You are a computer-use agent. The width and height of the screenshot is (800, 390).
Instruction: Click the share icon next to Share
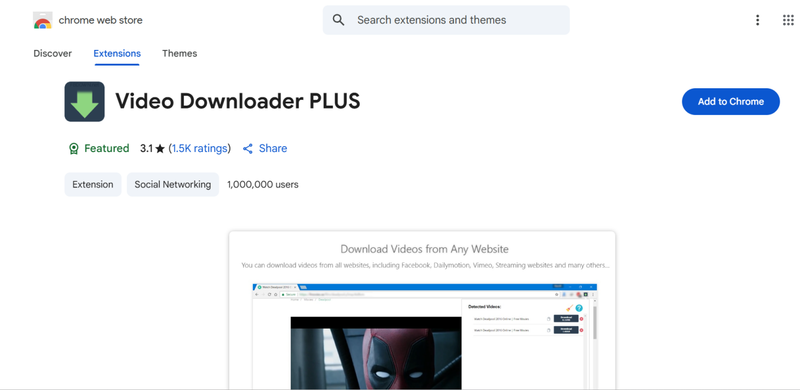(248, 149)
